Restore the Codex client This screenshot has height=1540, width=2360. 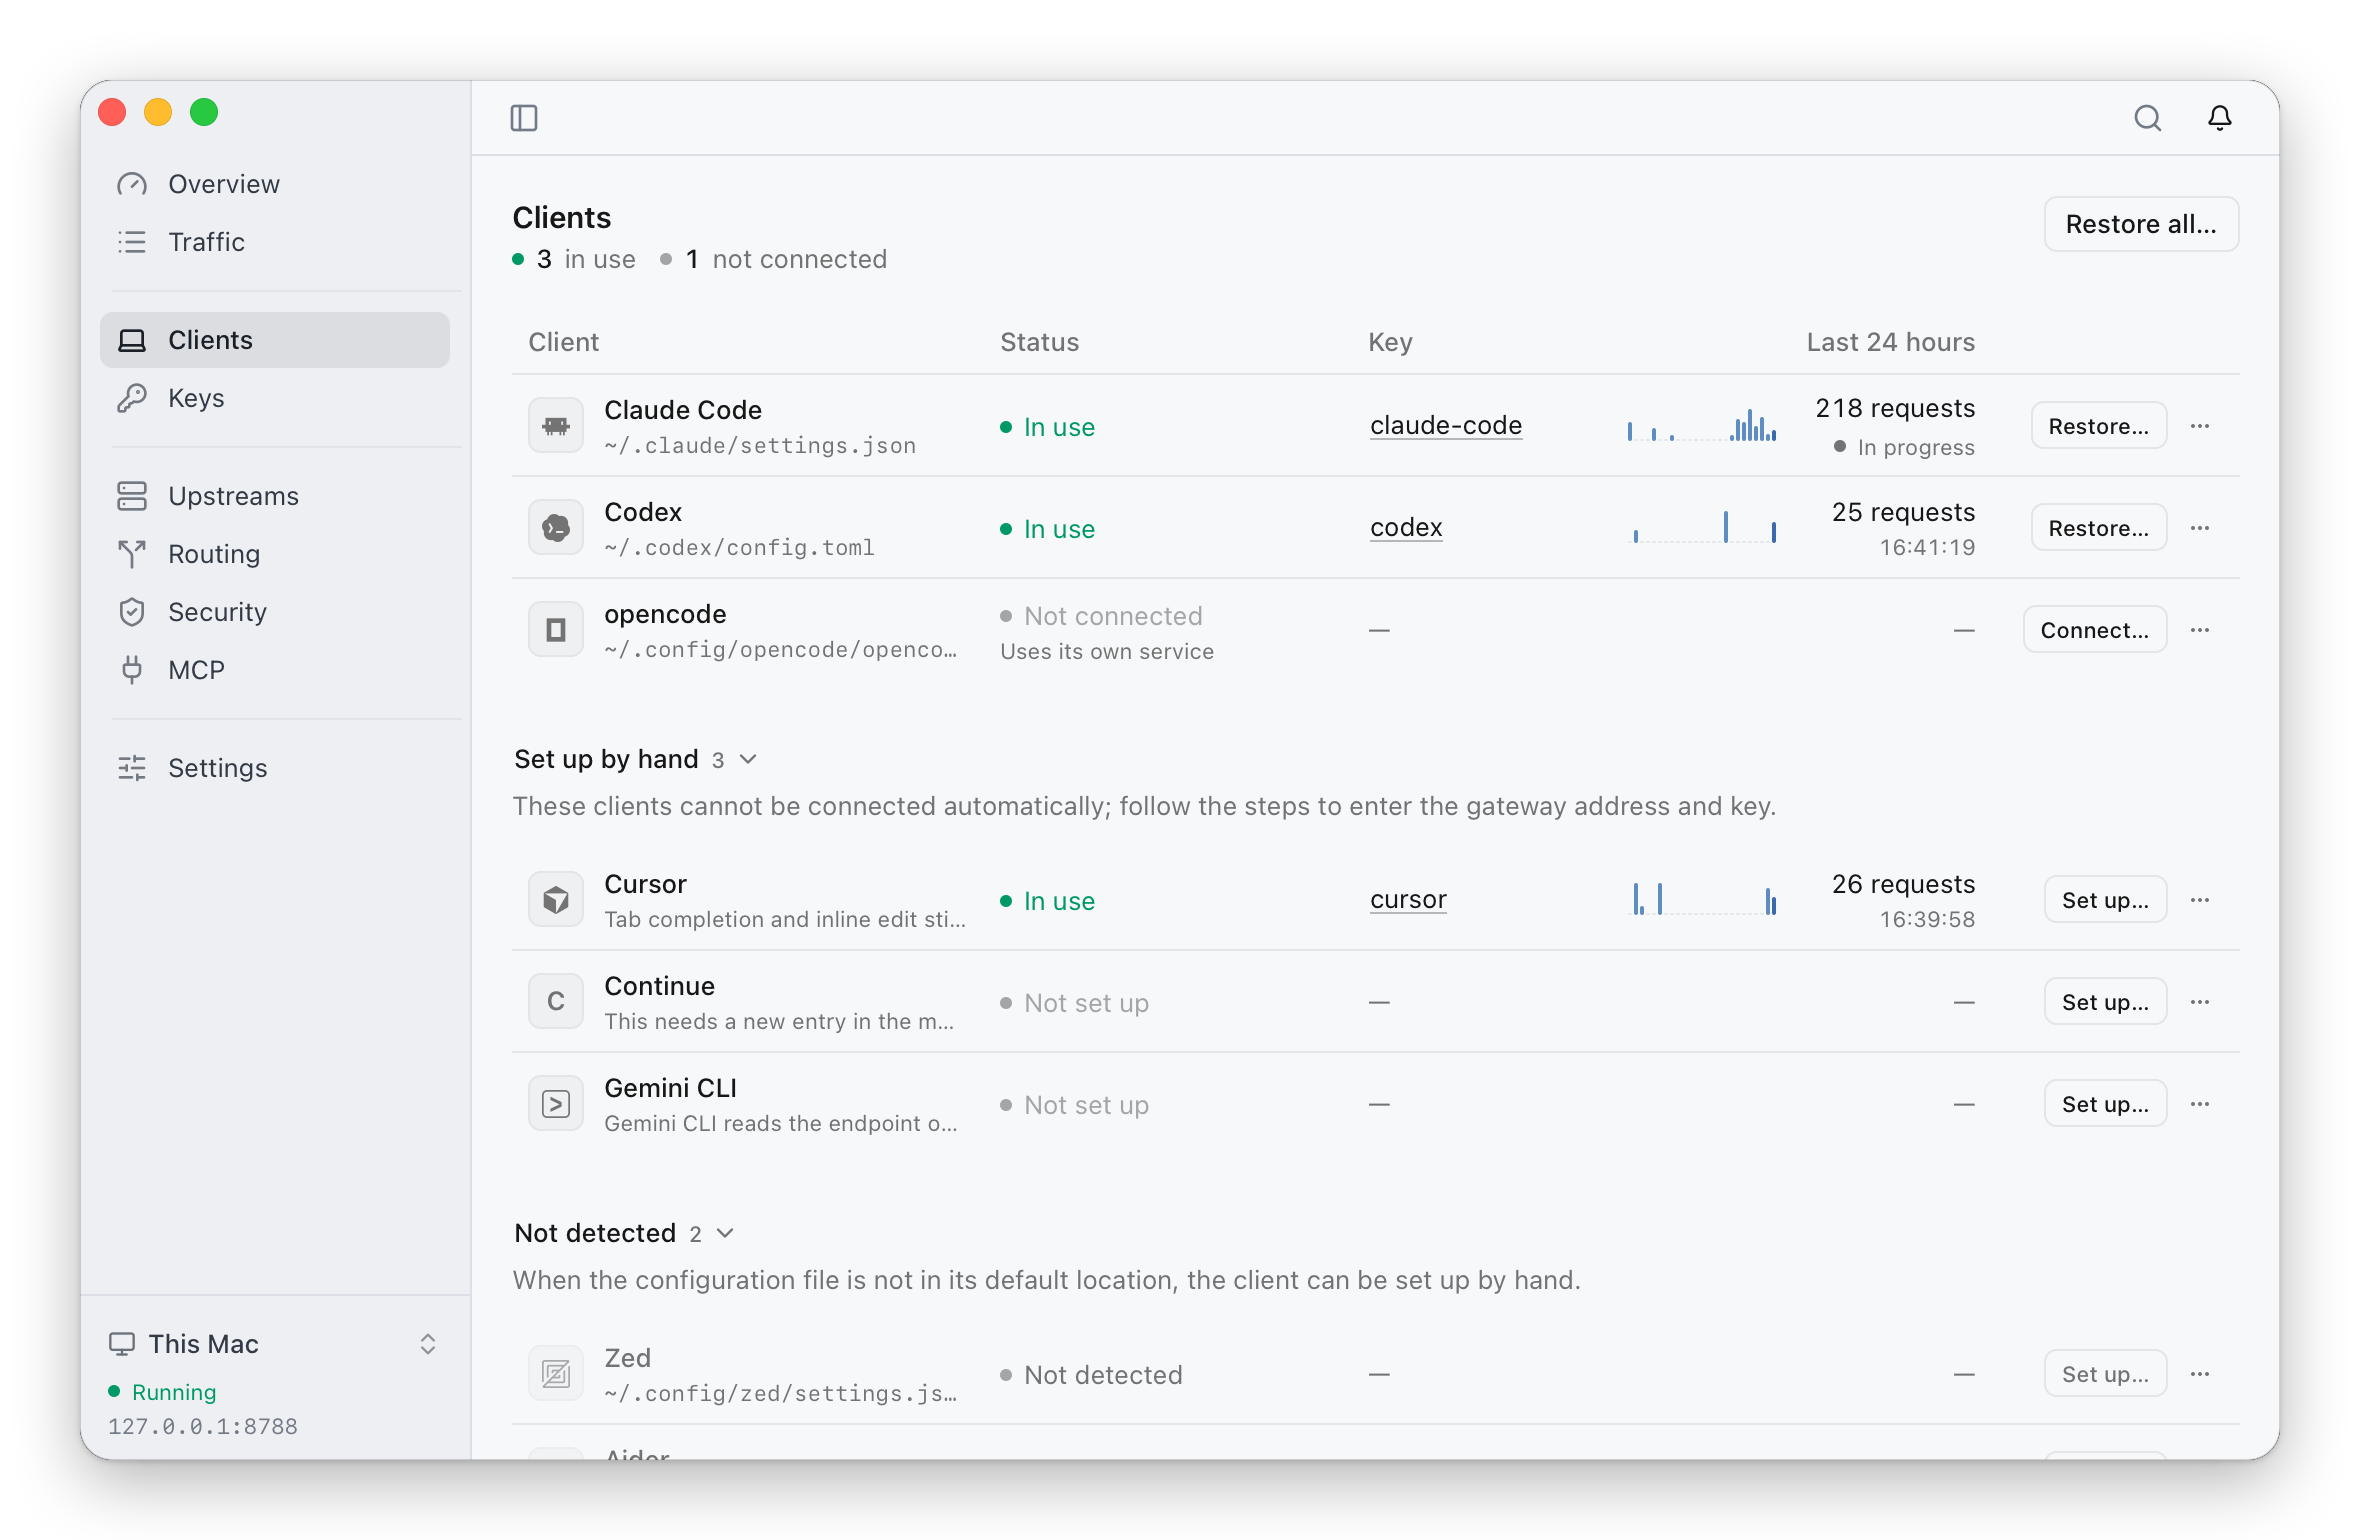tap(2098, 528)
